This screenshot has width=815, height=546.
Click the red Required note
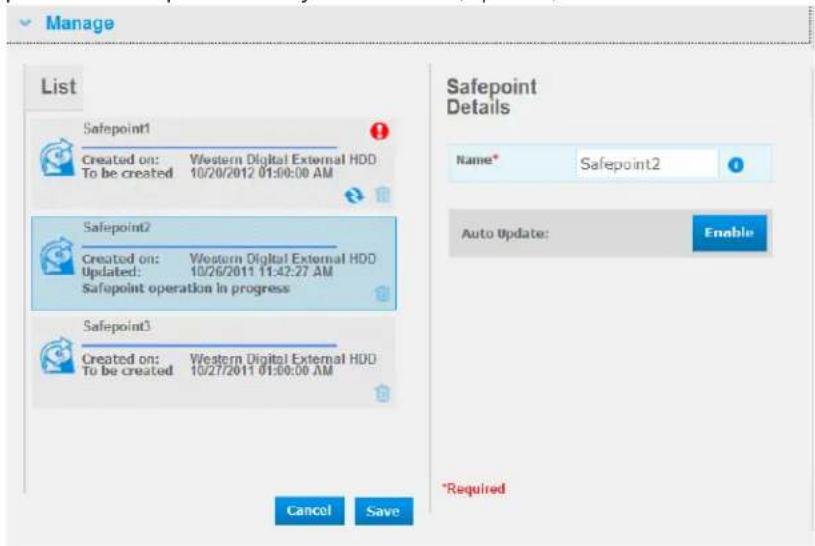[474, 489]
